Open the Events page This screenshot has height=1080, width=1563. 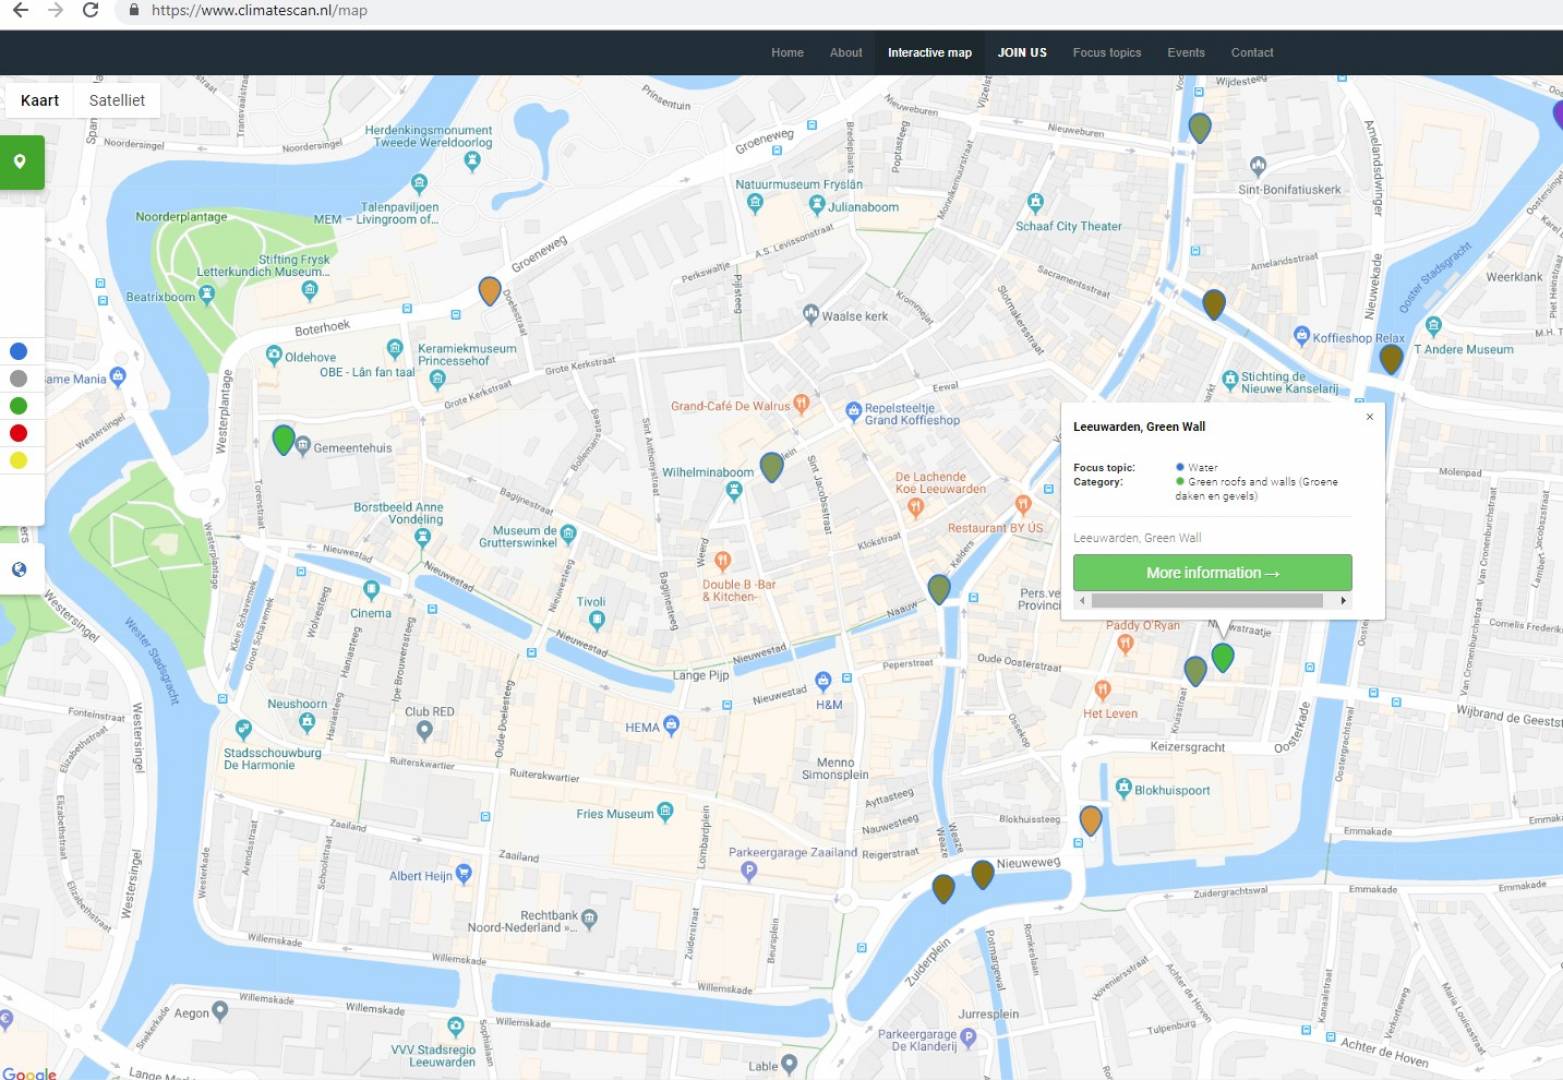coord(1186,53)
